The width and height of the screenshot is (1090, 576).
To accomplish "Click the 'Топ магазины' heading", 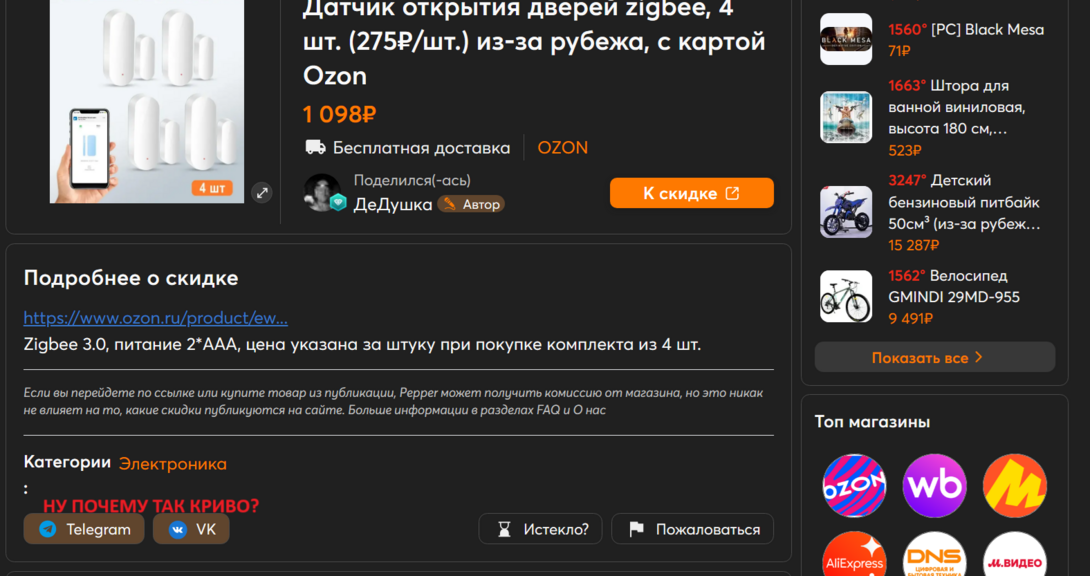I will pos(872,422).
